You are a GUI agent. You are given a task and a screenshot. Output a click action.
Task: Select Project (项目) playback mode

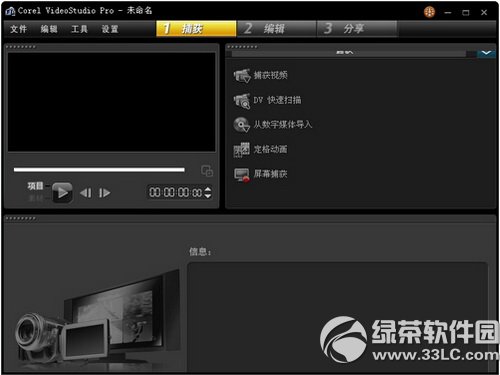(35, 186)
